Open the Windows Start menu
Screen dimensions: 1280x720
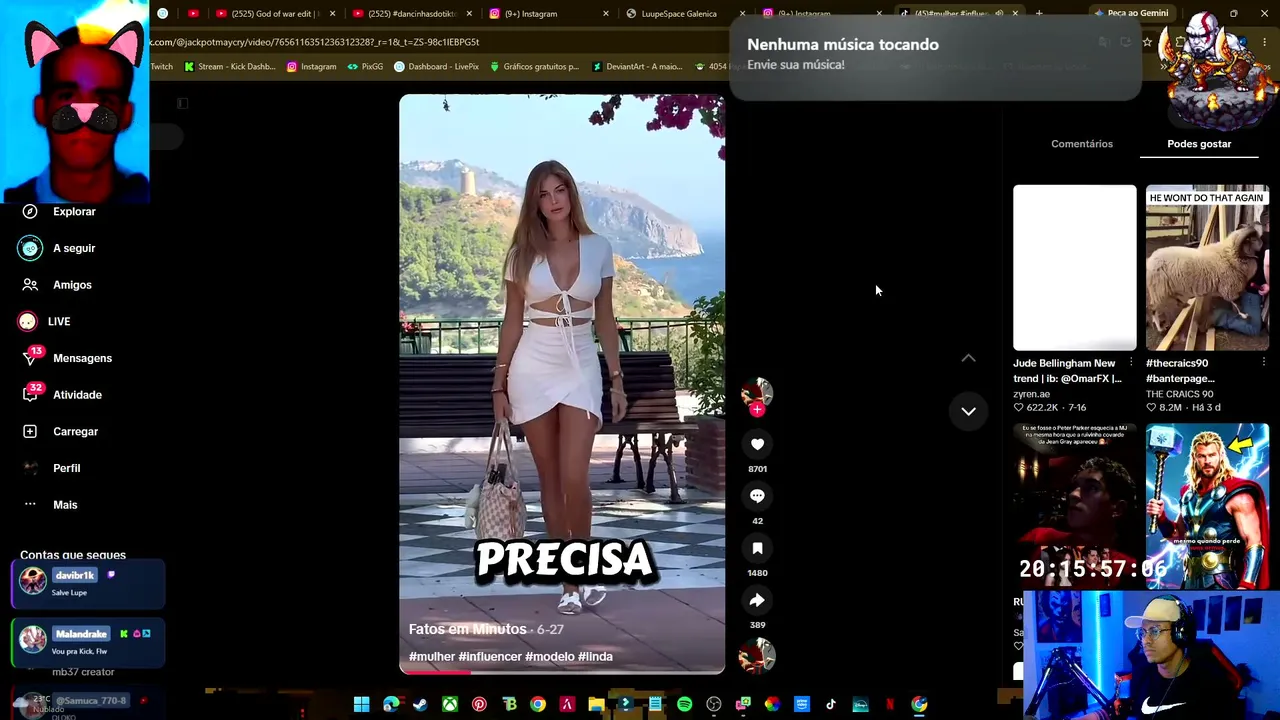[x=362, y=704]
